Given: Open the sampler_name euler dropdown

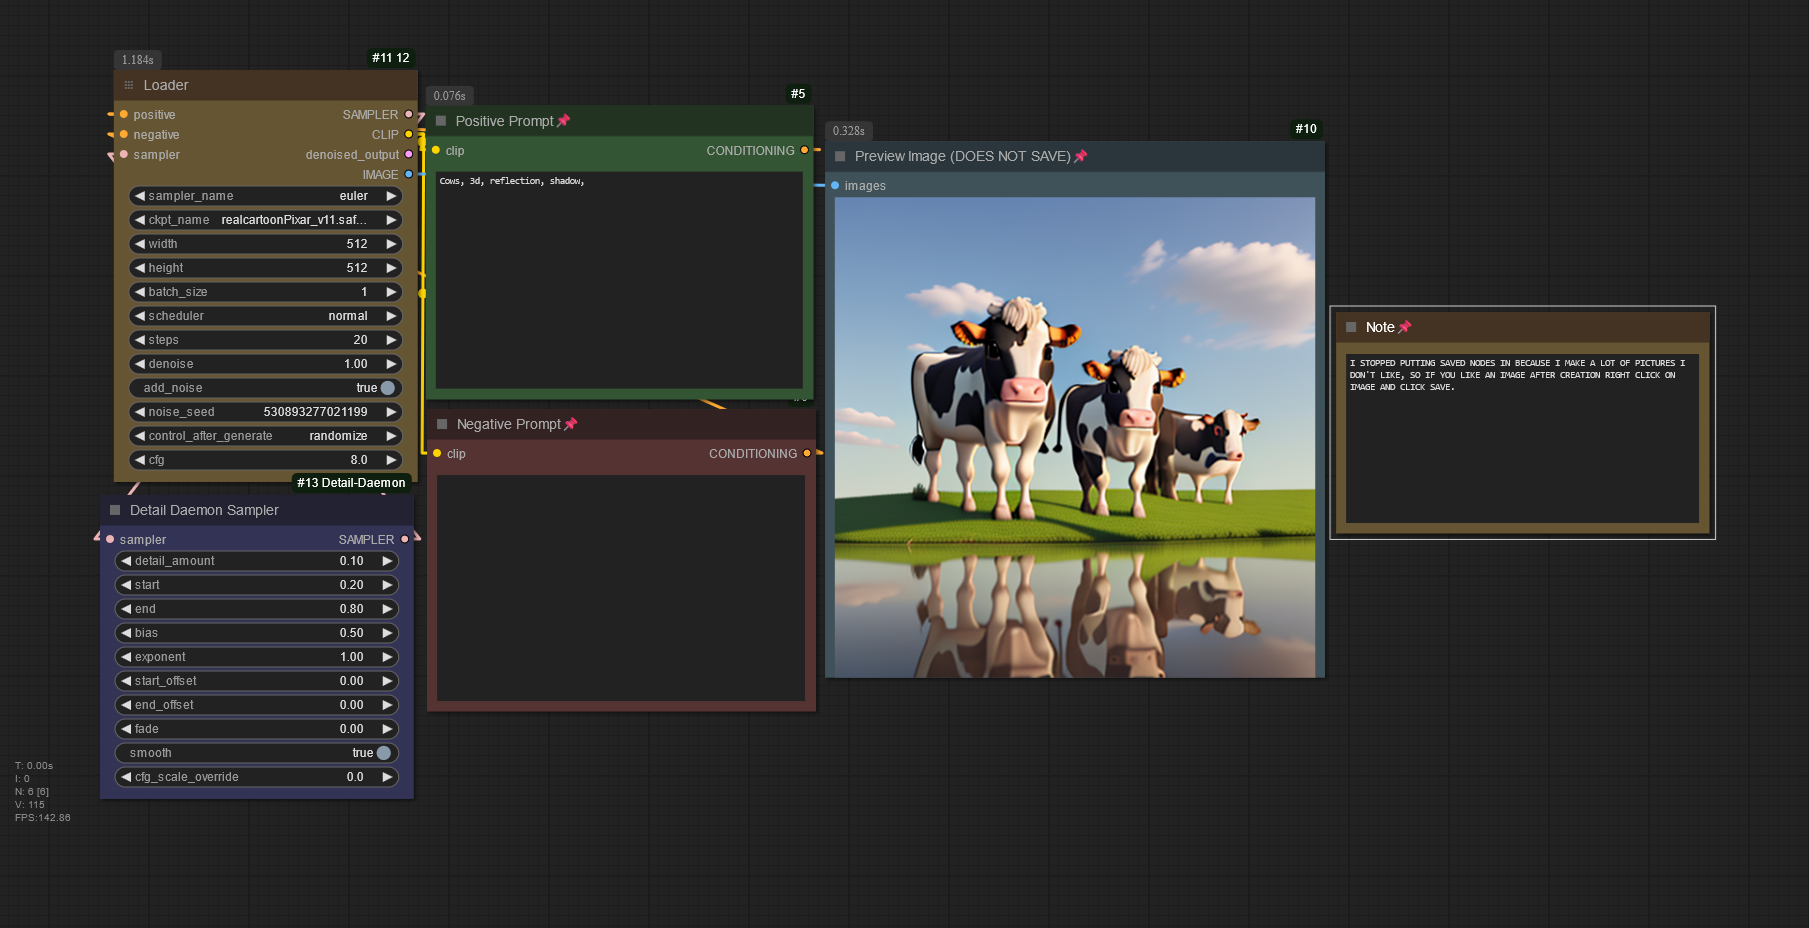Looking at the screenshot, I should 265,196.
